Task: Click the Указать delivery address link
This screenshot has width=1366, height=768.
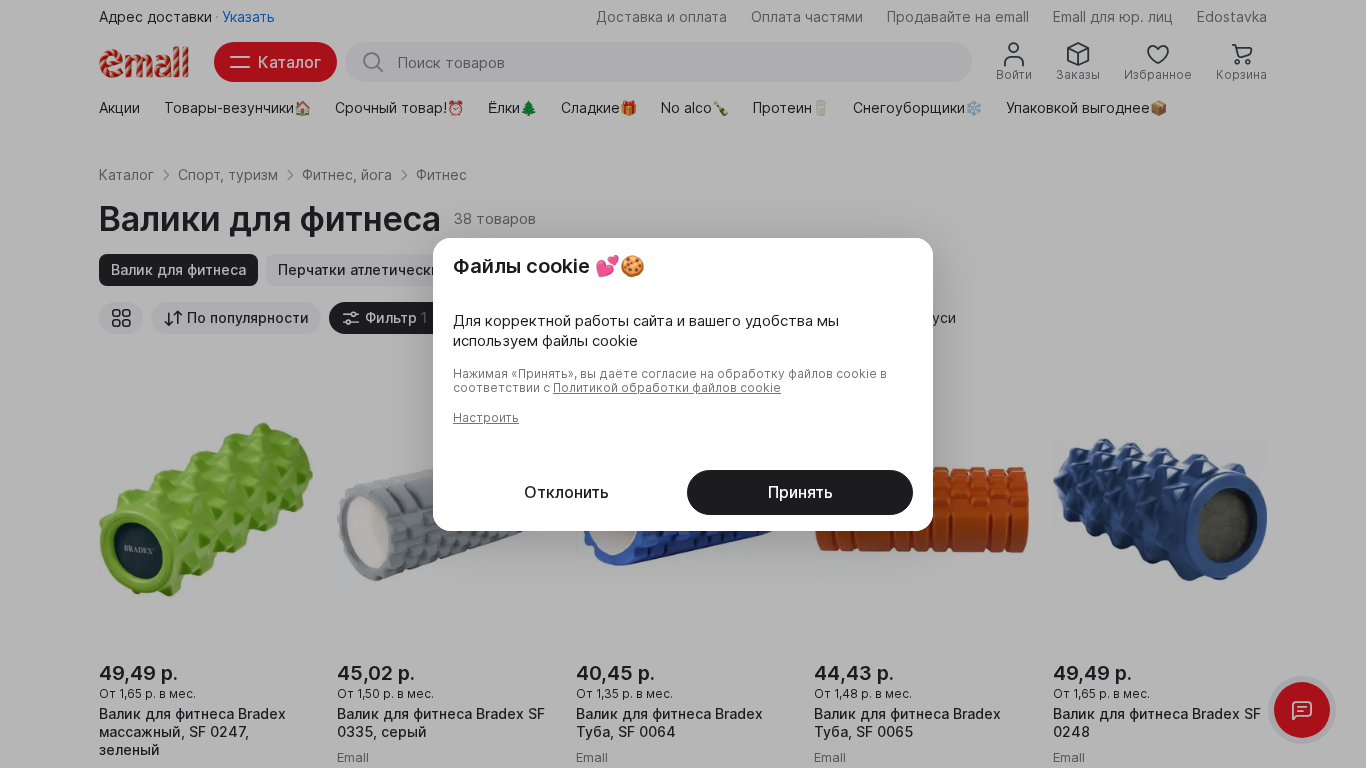Action: click(248, 17)
